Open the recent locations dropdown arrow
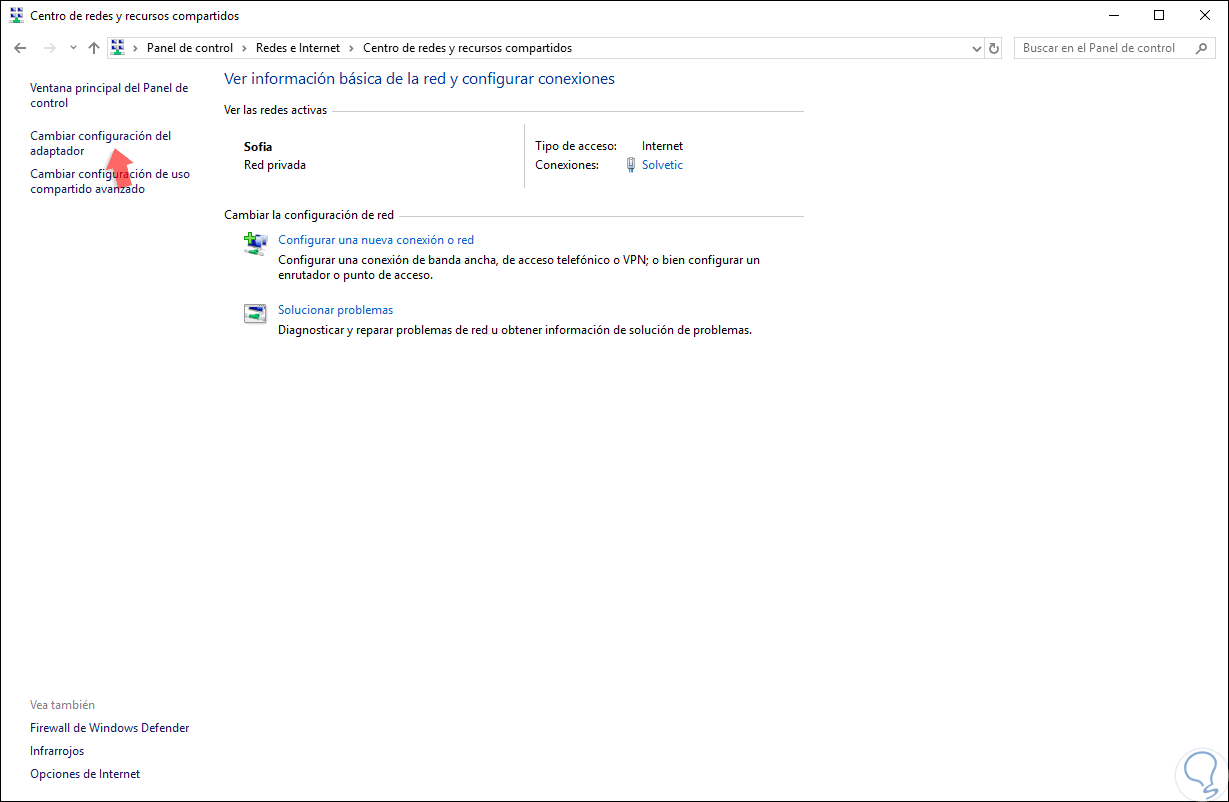This screenshot has width=1229, height=802. [73, 48]
